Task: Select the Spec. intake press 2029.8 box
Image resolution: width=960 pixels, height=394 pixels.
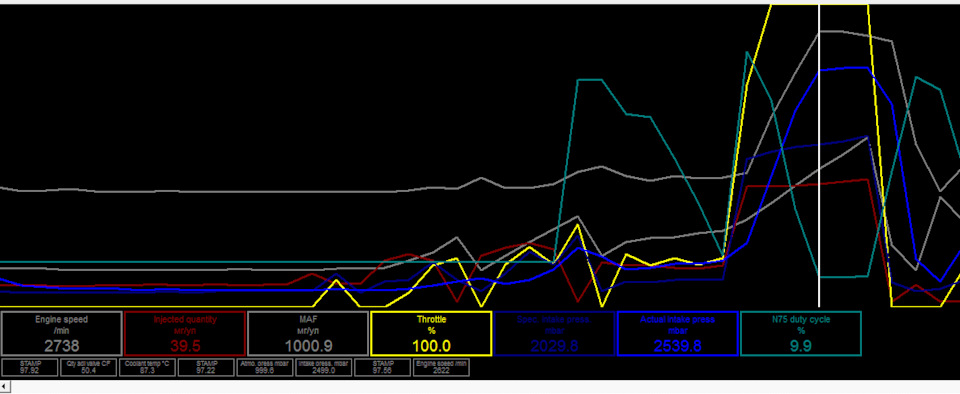Action: pyautogui.click(x=555, y=333)
